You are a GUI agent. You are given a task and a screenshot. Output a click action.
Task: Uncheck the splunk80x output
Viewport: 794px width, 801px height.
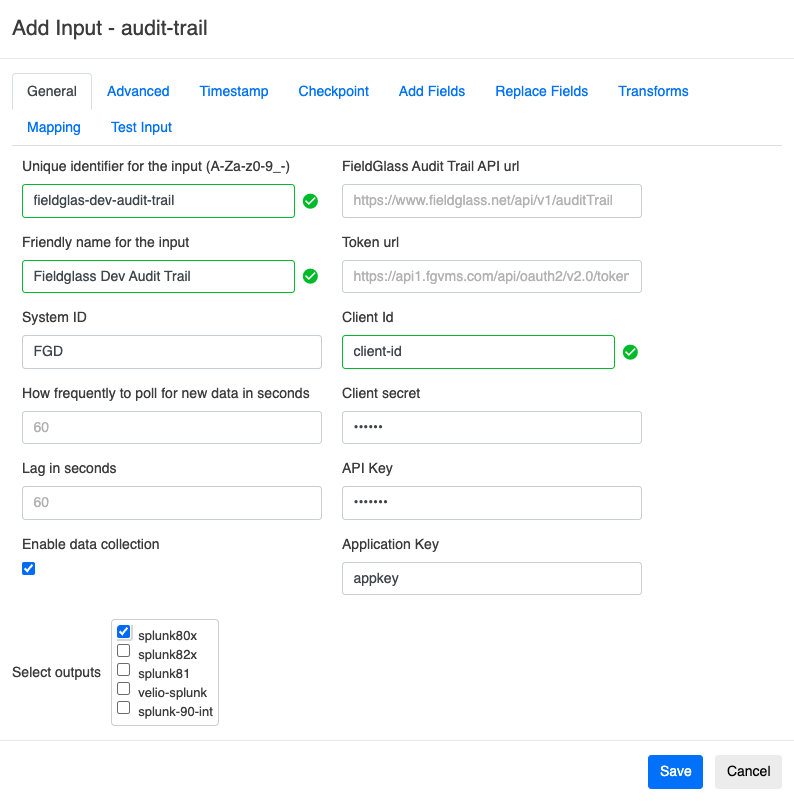124,632
